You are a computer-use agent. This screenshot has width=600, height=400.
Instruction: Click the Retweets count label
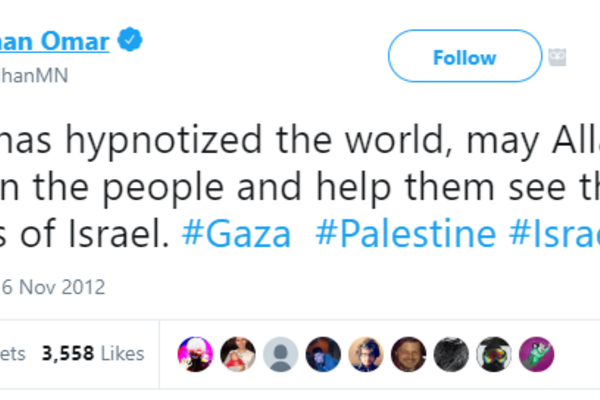(12, 353)
